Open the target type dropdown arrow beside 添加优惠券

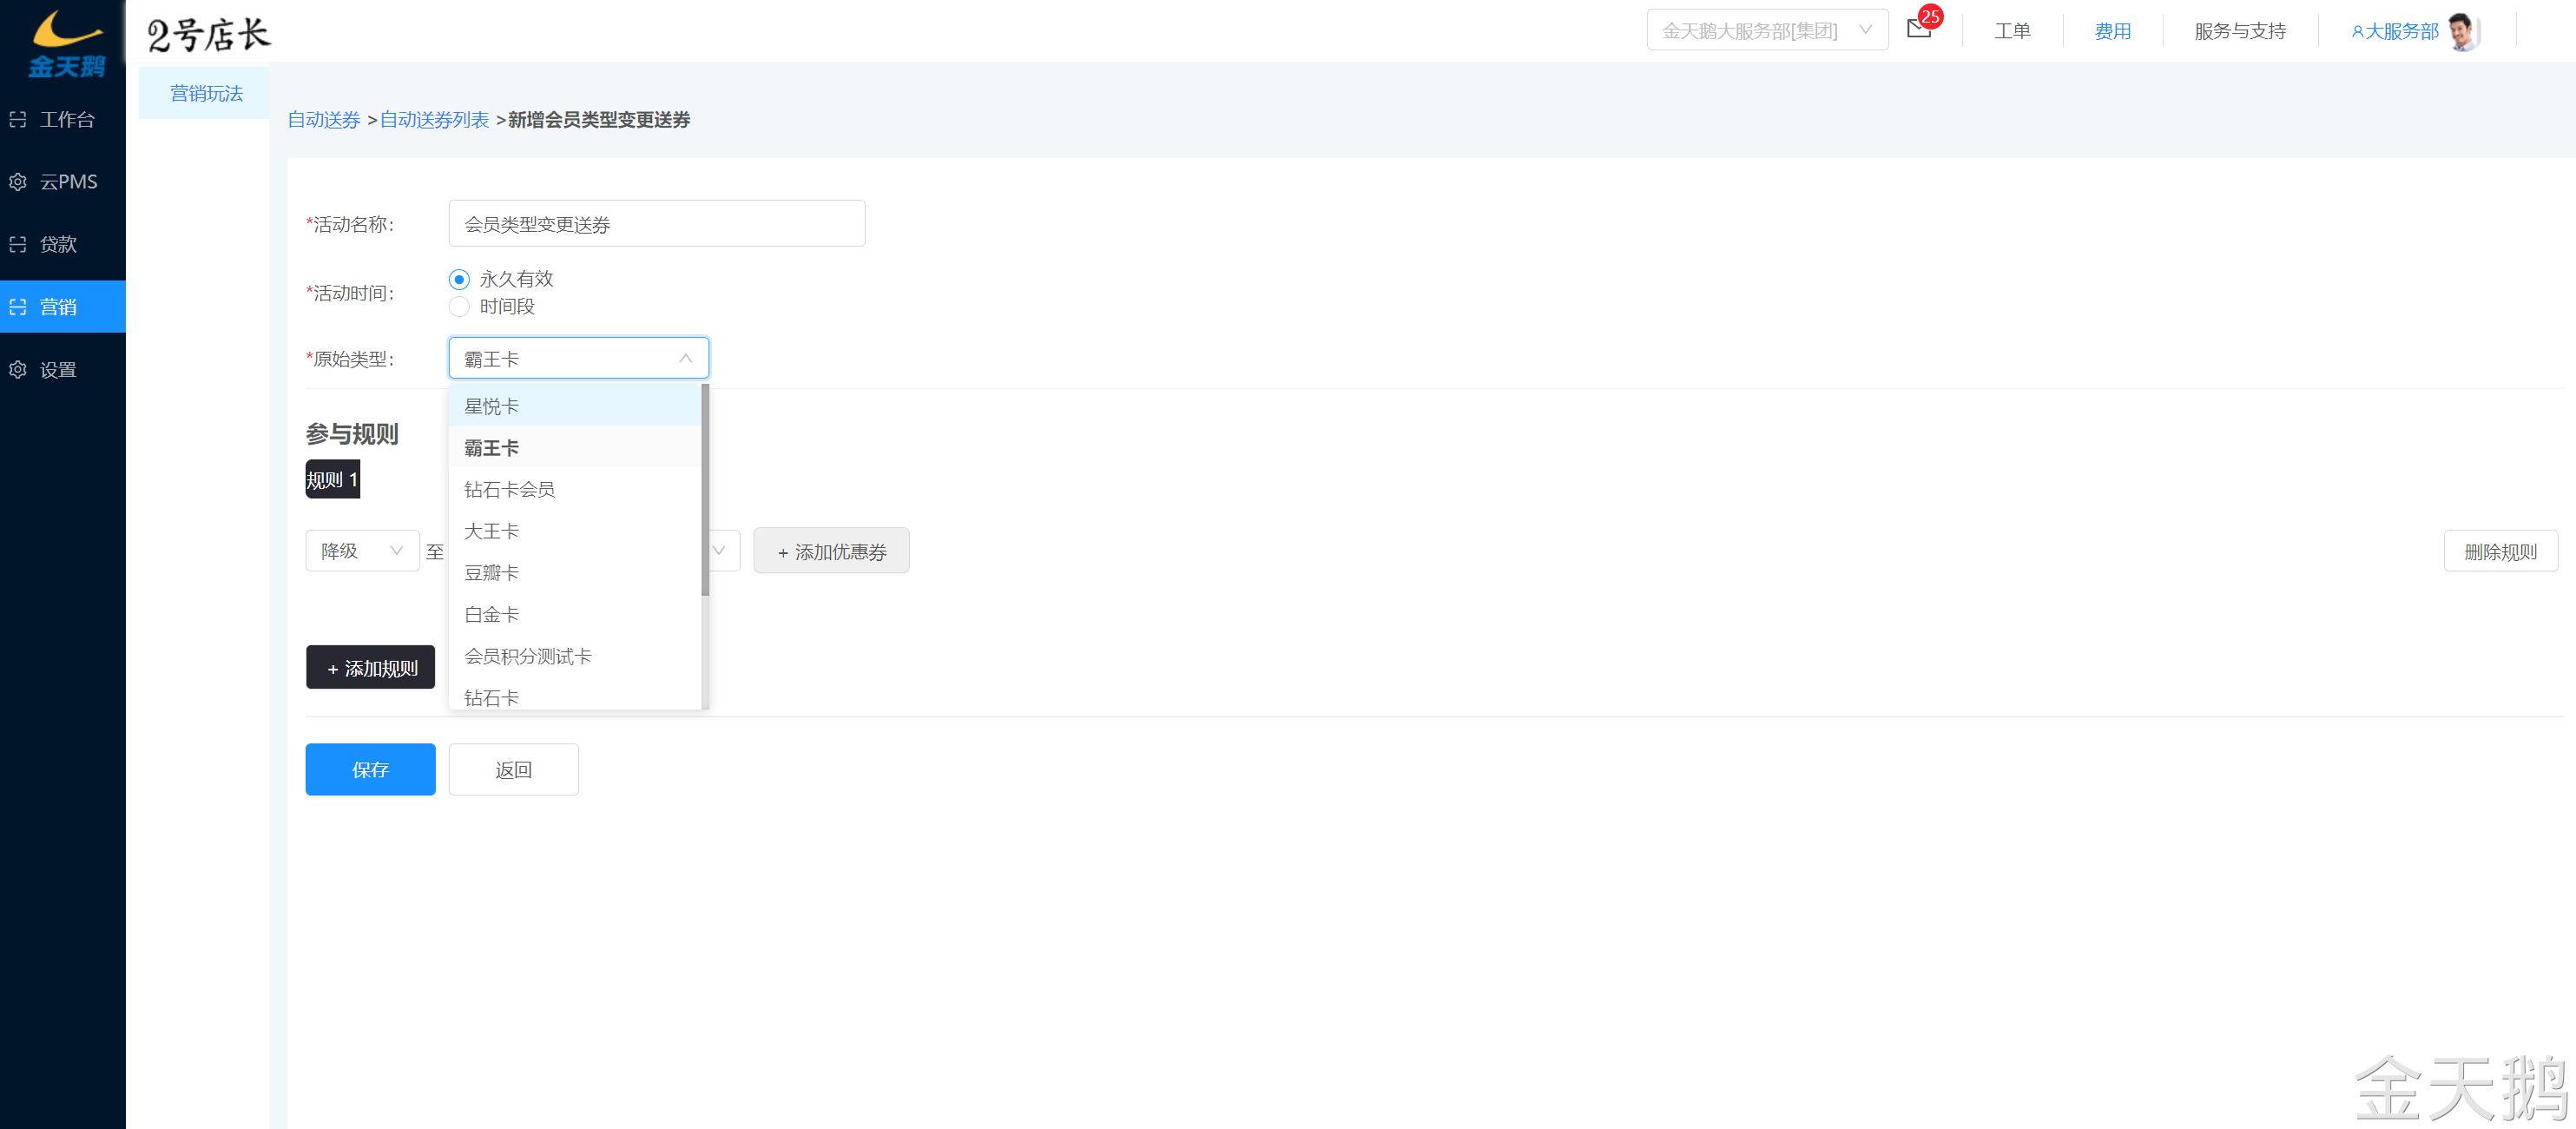(x=718, y=551)
